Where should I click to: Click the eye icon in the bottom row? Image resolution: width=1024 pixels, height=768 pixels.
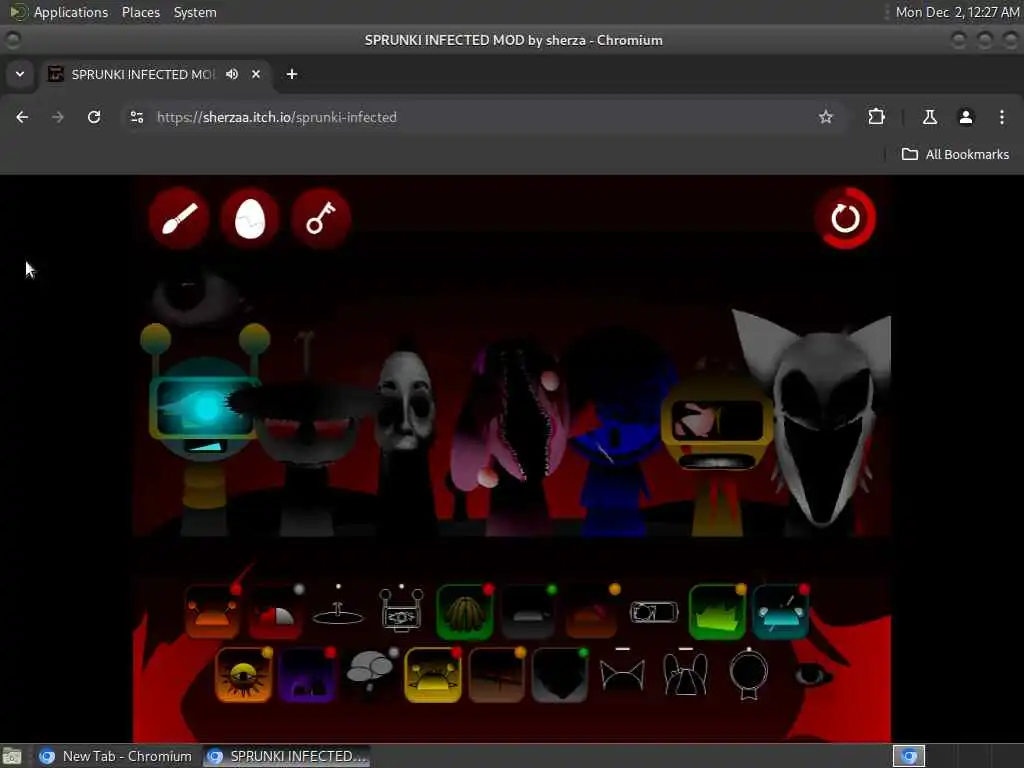click(x=811, y=675)
